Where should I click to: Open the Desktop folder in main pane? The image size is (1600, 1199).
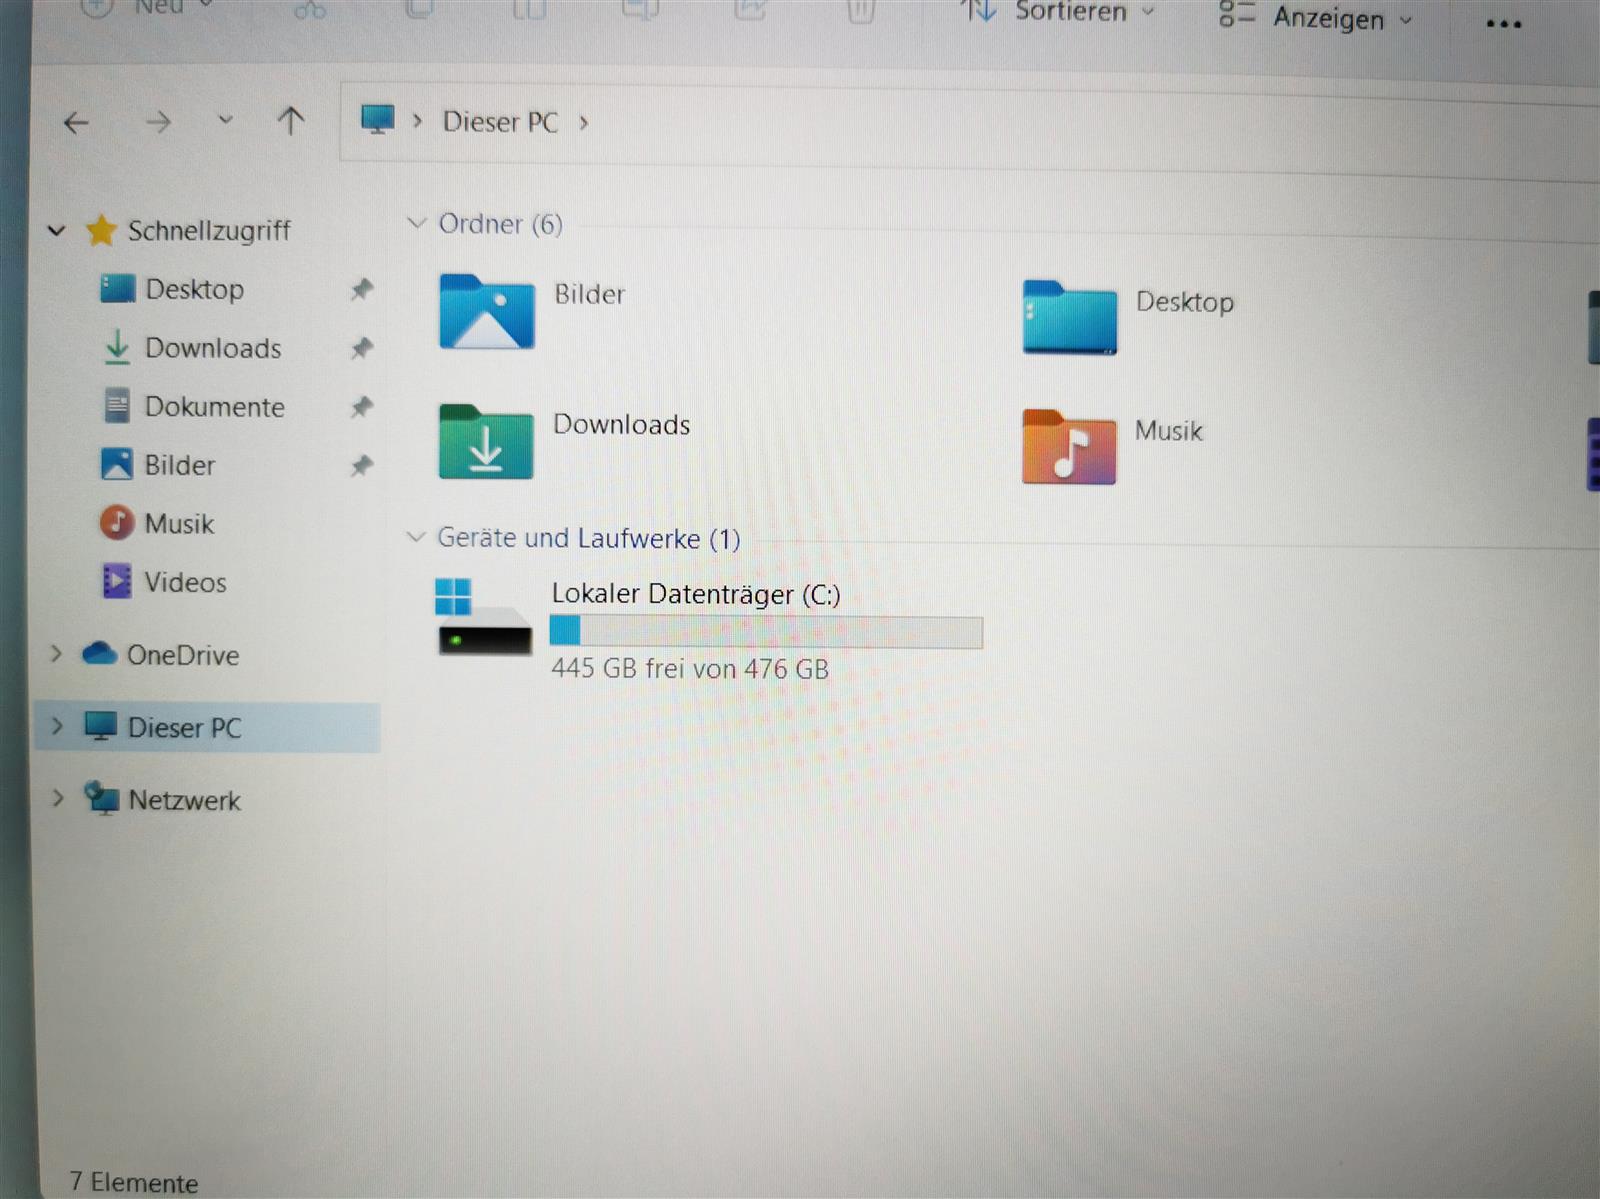coord(1069,318)
